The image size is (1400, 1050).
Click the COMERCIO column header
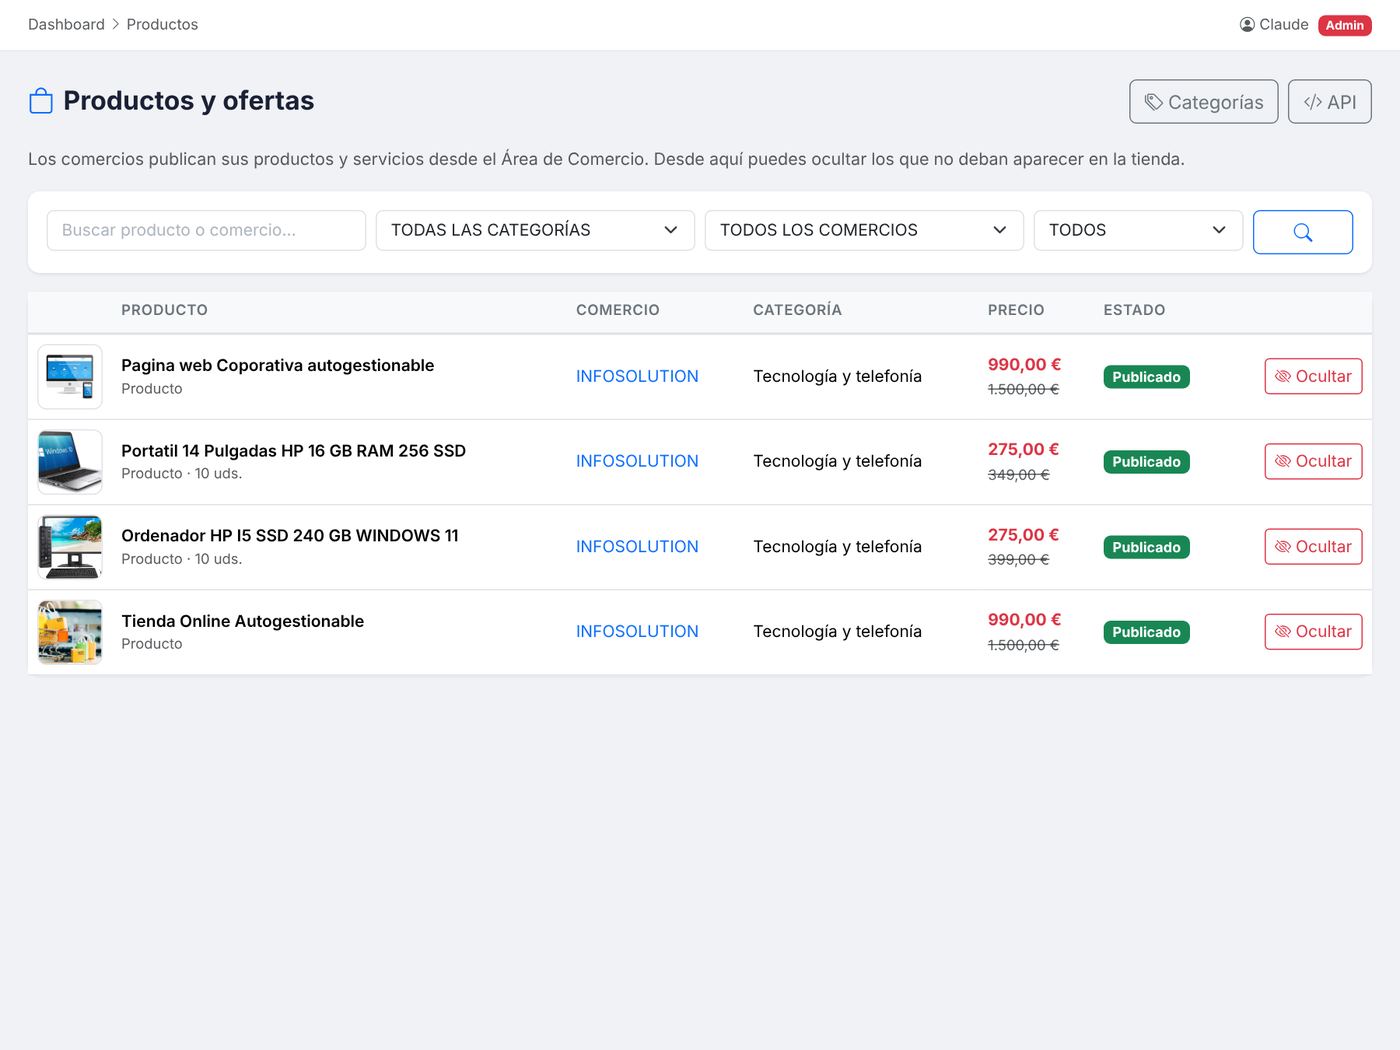pyautogui.click(x=618, y=310)
